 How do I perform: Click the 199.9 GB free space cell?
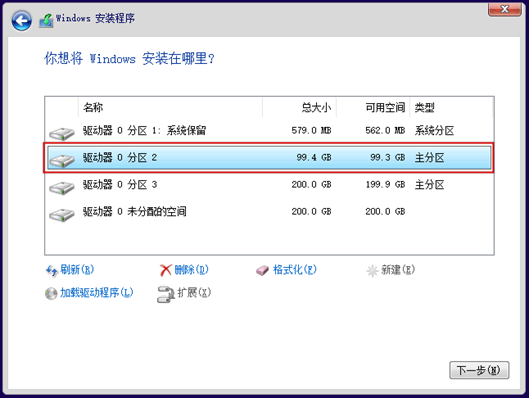click(x=385, y=184)
